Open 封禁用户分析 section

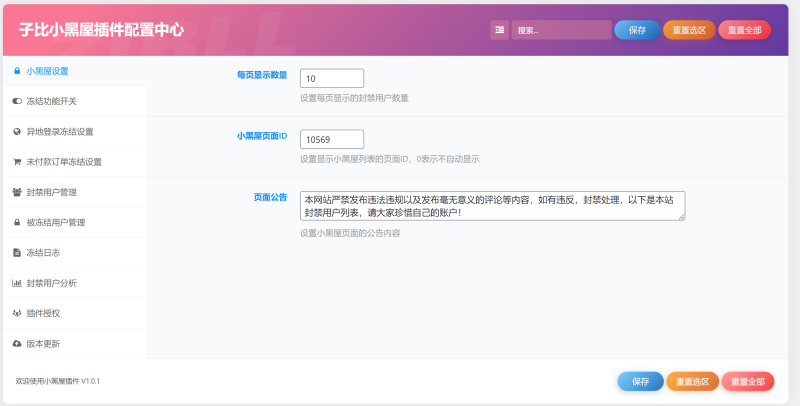click(x=75, y=283)
